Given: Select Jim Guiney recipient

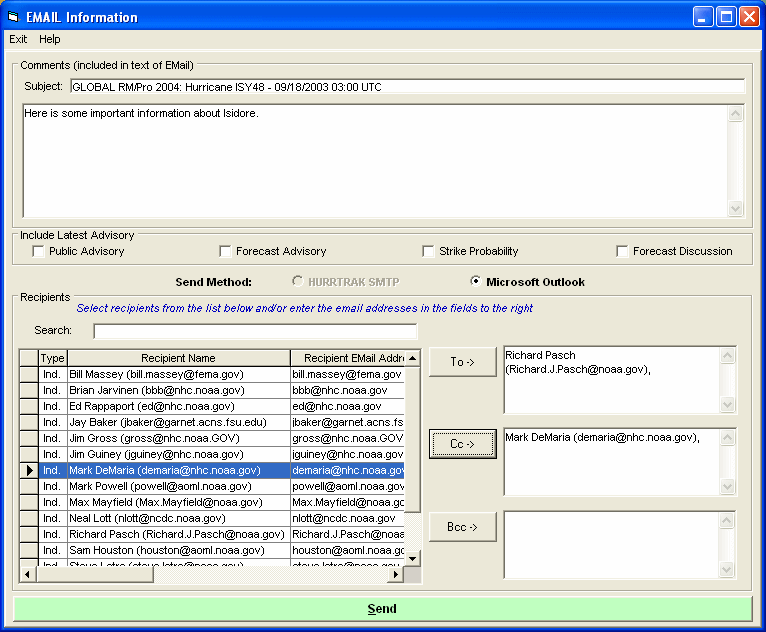Looking at the screenshot, I should (212, 454).
